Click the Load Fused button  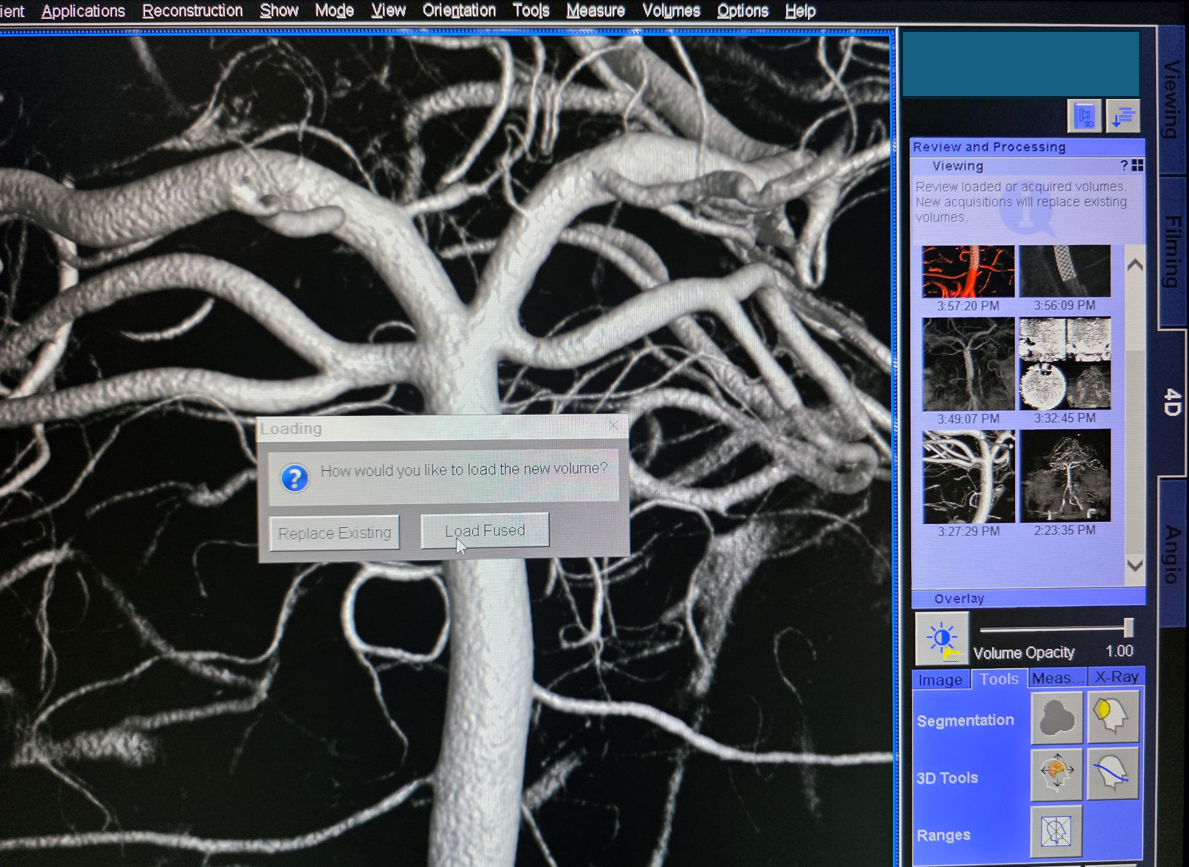(485, 531)
